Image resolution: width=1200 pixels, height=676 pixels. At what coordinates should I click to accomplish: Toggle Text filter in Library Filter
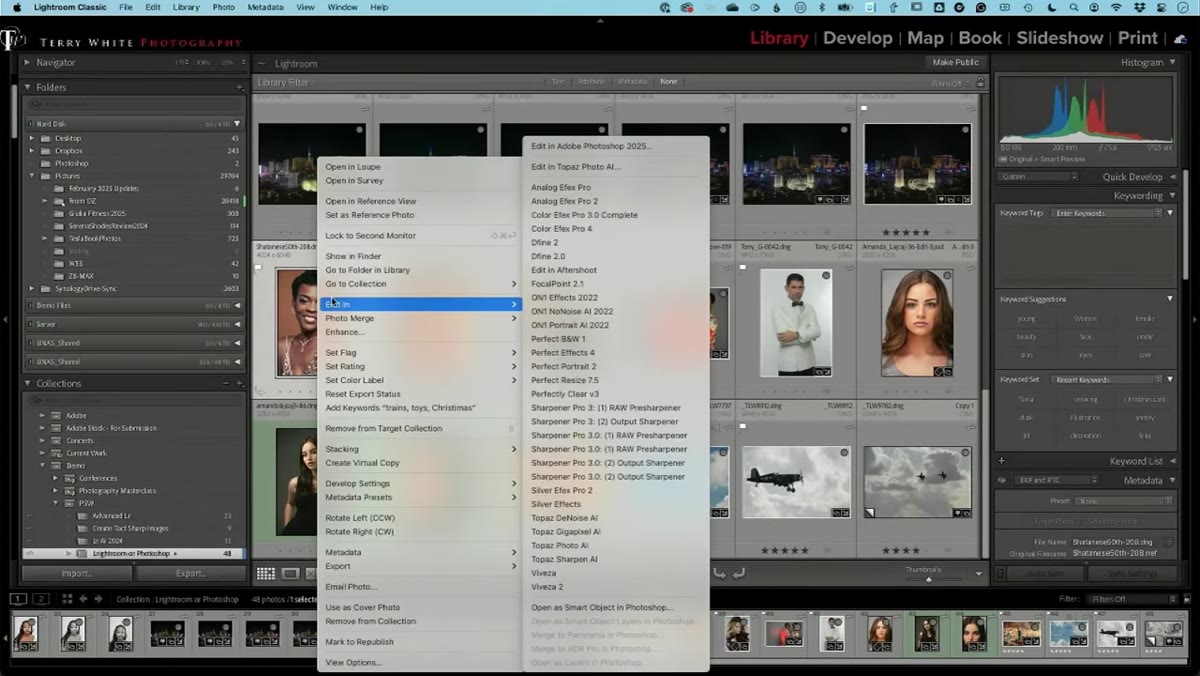[558, 82]
